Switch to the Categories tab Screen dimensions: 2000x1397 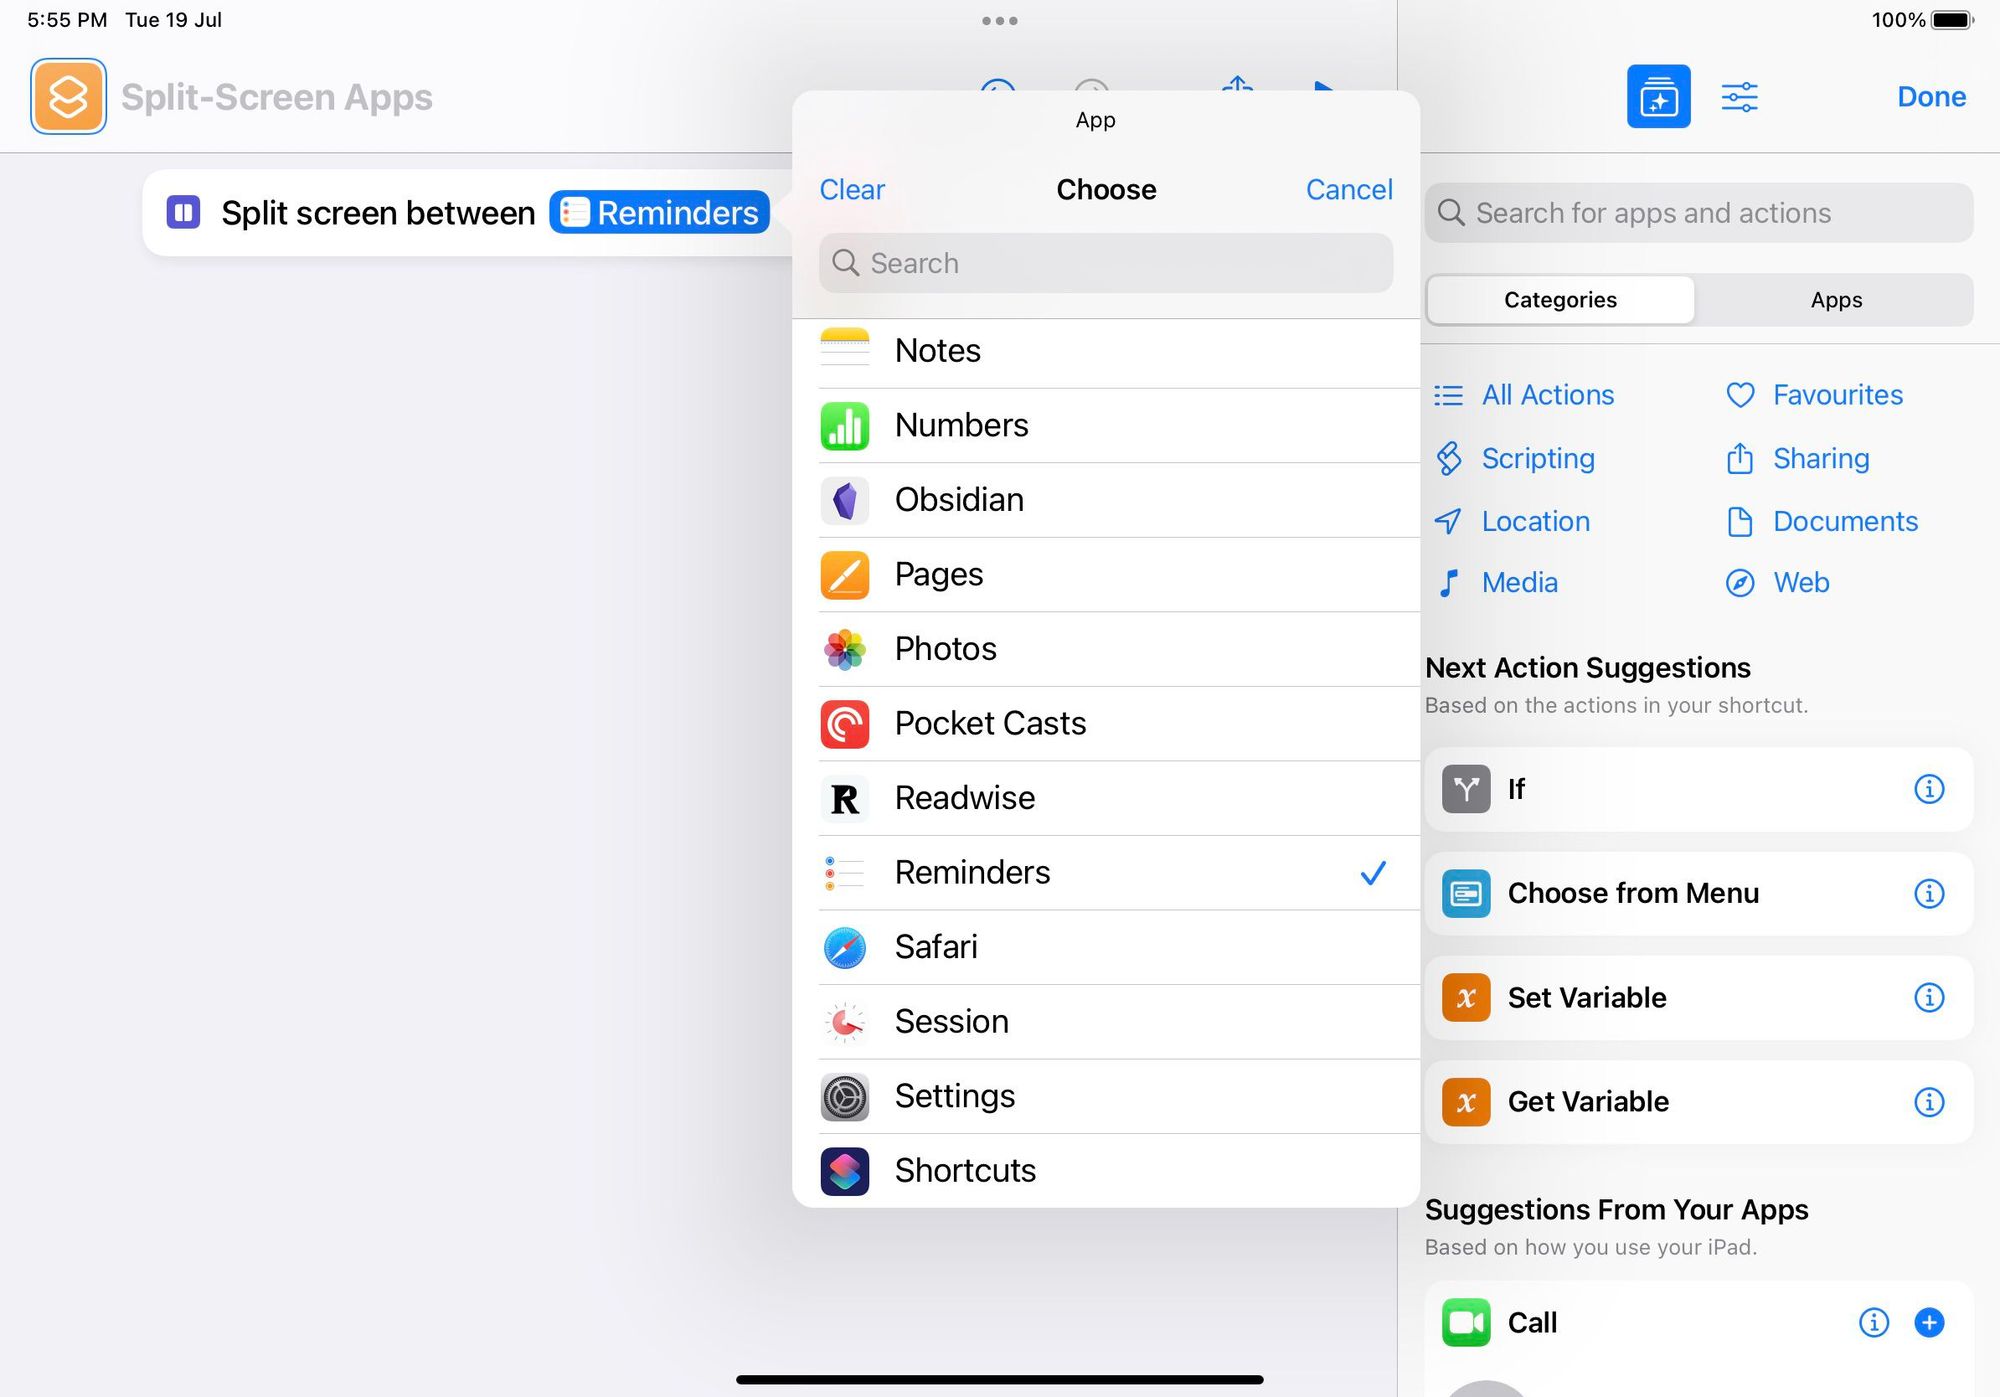tap(1559, 298)
